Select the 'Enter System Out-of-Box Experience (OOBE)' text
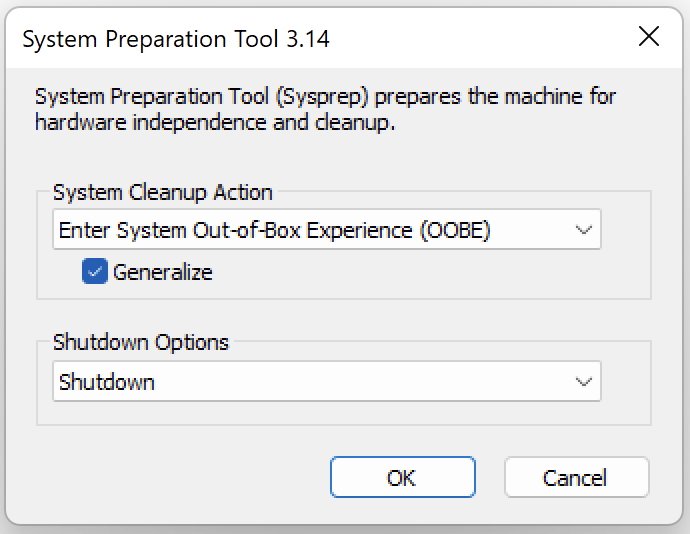The image size is (690, 534). click(275, 230)
